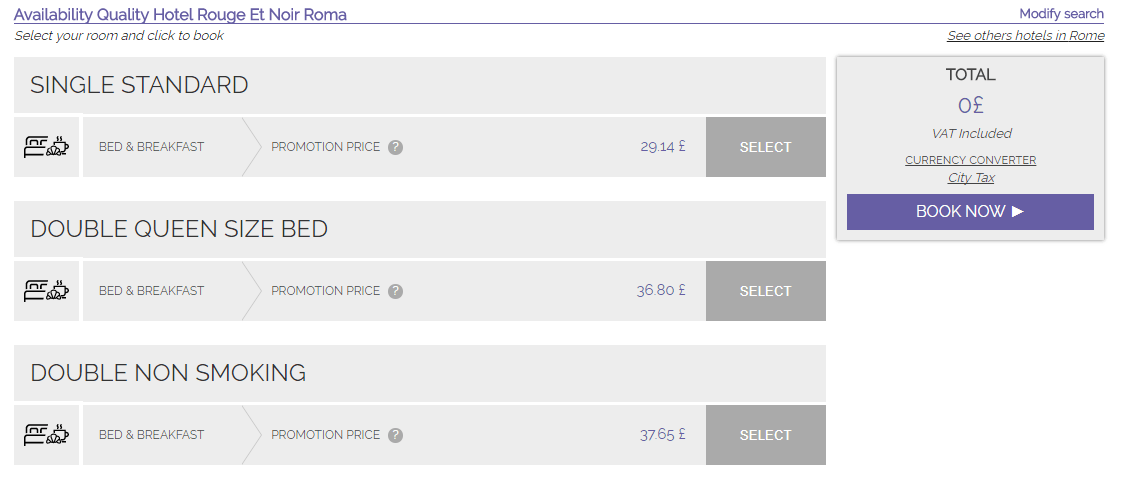Click the Double Non Smoking heading
1121x479 pixels.
pos(168,373)
